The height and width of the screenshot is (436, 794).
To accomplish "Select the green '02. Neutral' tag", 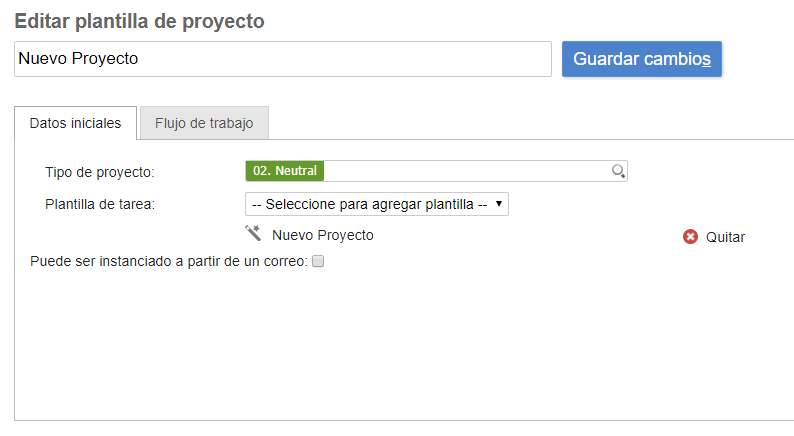I will tap(285, 171).
